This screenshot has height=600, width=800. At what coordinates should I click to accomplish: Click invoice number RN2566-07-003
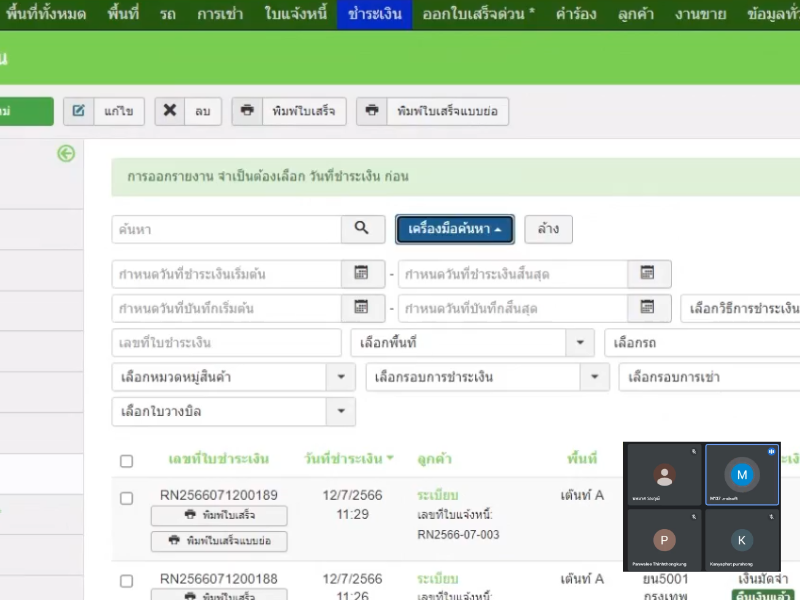(458, 534)
